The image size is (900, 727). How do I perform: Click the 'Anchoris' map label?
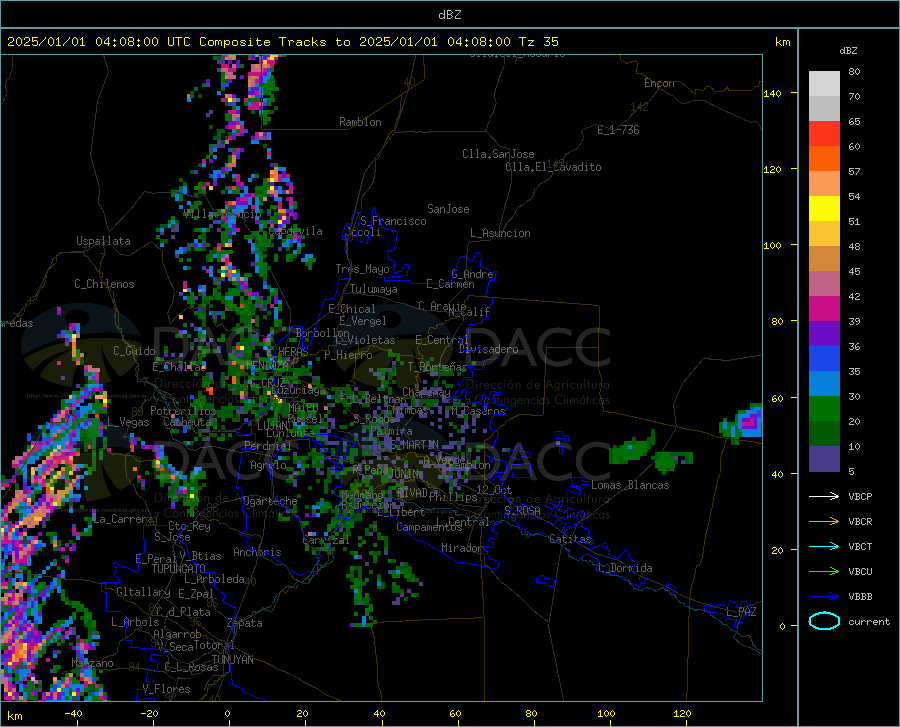[257, 552]
